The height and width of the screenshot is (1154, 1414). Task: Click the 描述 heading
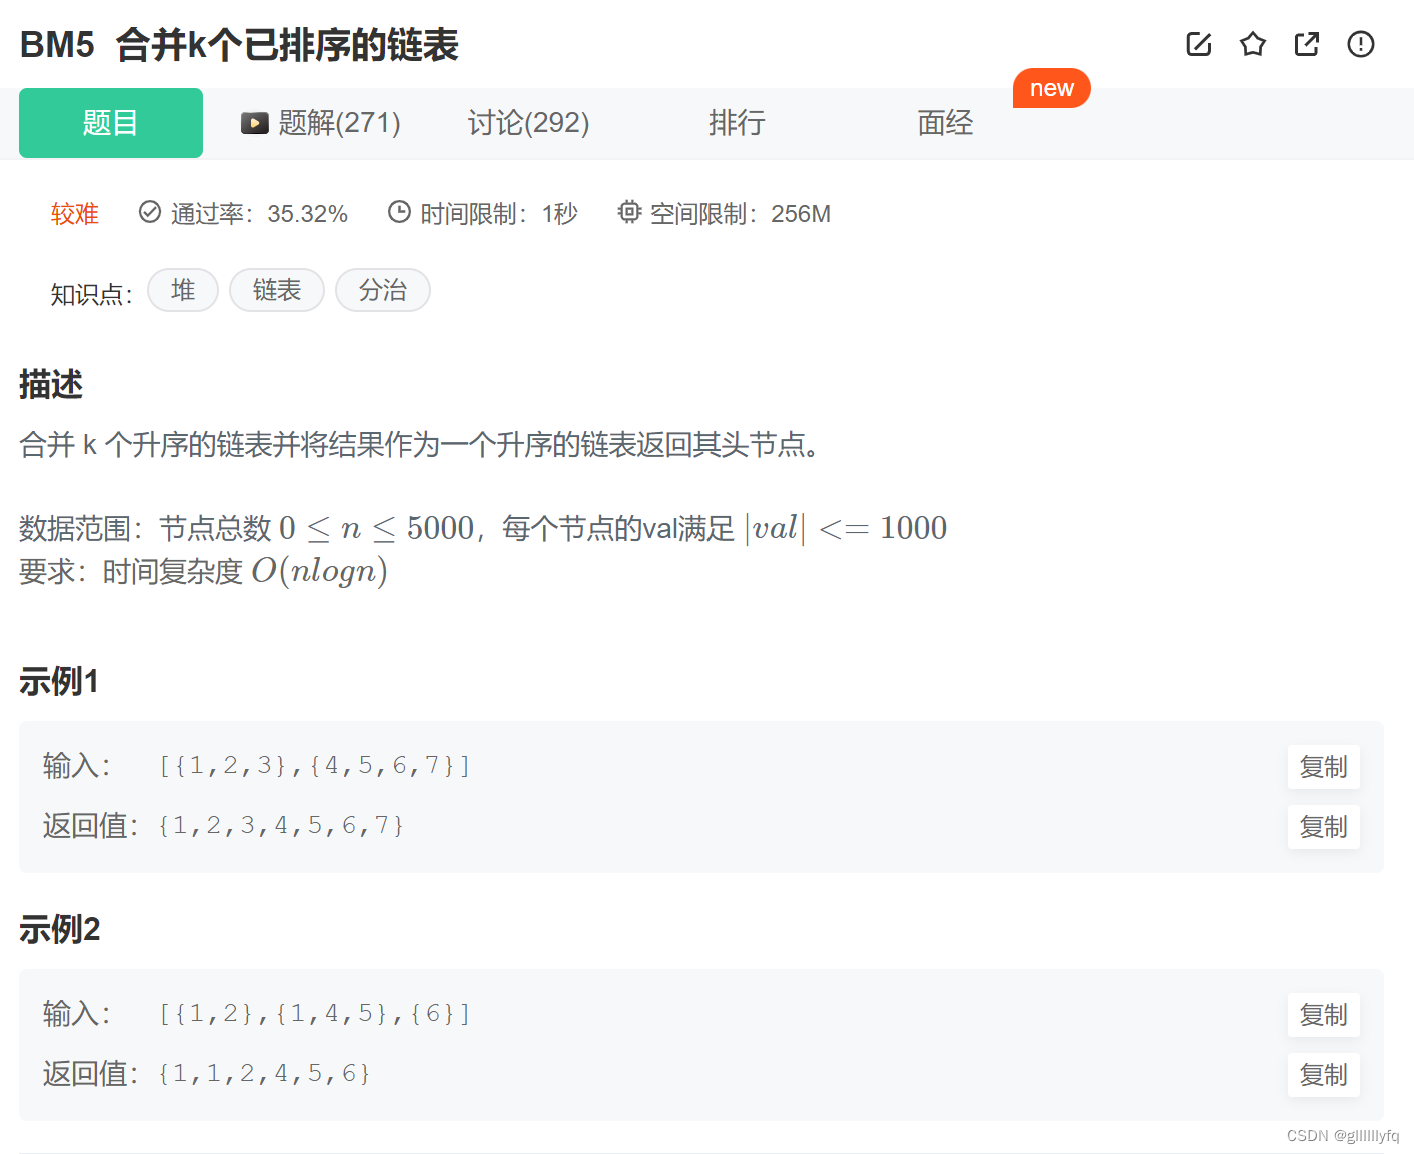pos(51,384)
